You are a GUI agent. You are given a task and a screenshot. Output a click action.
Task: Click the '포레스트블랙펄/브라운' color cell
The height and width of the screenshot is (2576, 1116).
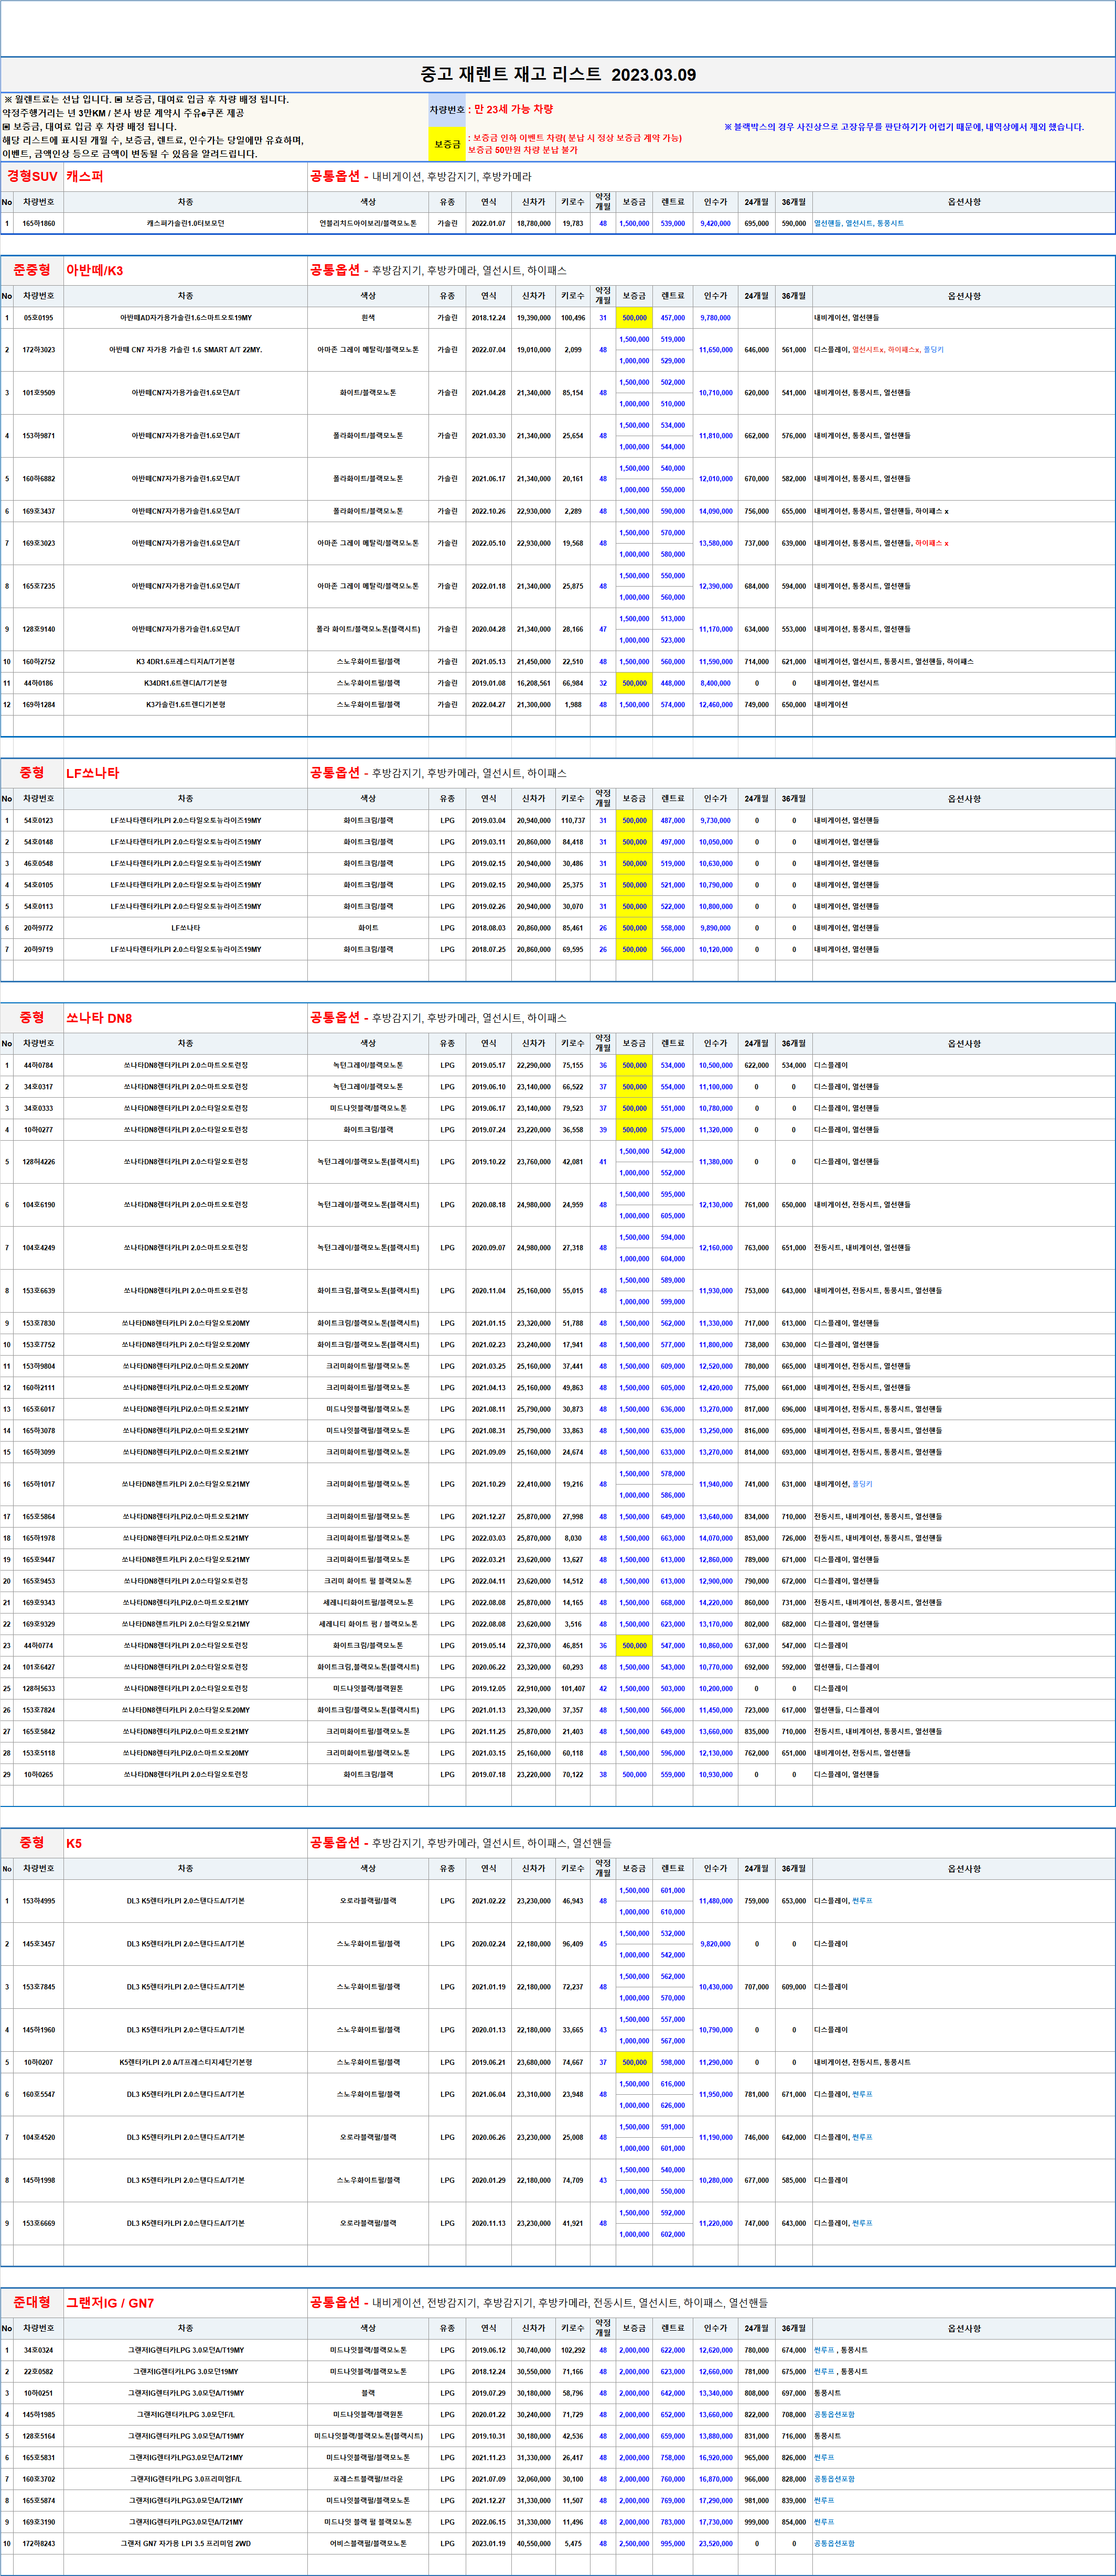[368, 2479]
